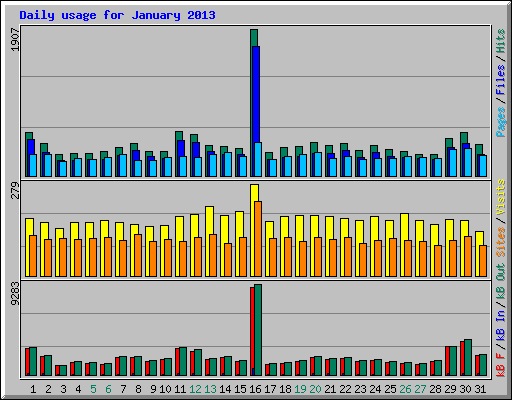Screen dimensions: 512x400
Task: Select day label 16 on the x-axis
Action: coord(255,389)
